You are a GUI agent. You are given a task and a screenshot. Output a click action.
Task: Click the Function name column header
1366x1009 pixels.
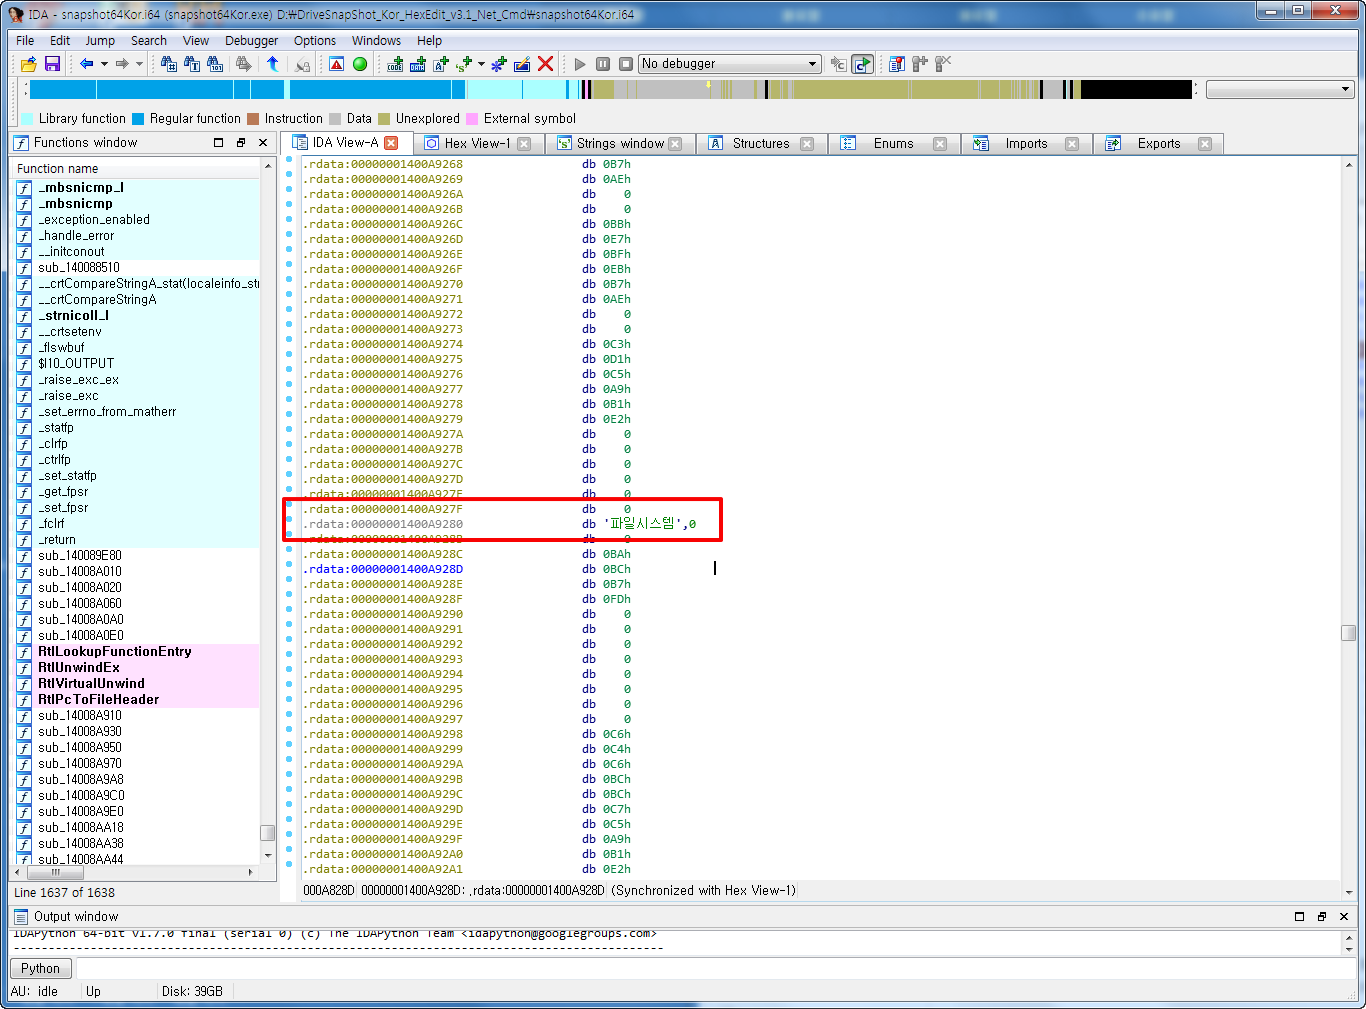[x=135, y=169]
